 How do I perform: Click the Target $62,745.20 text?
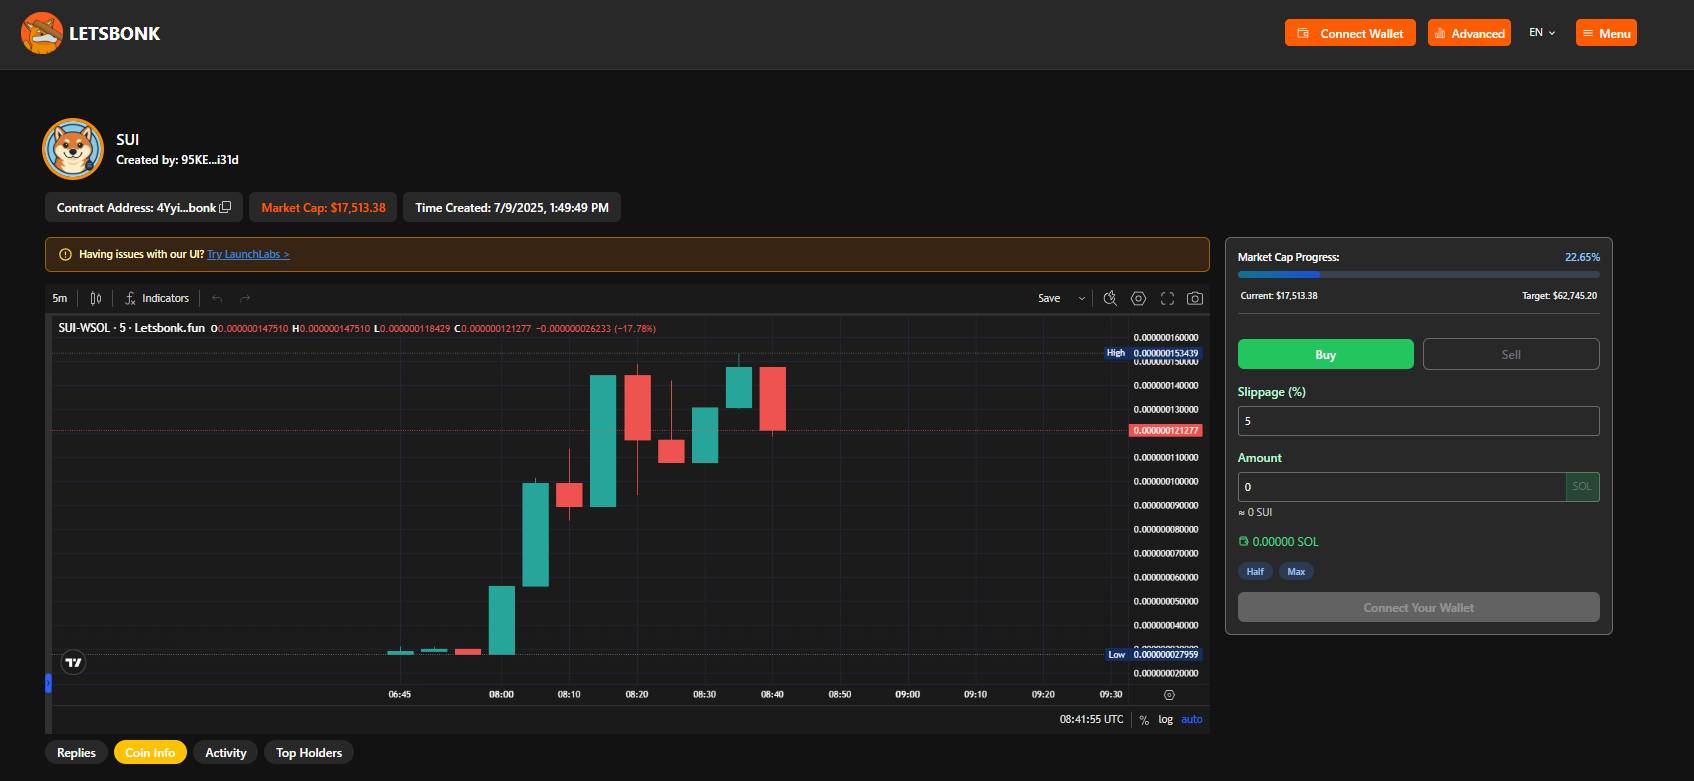pyautogui.click(x=1559, y=296)
